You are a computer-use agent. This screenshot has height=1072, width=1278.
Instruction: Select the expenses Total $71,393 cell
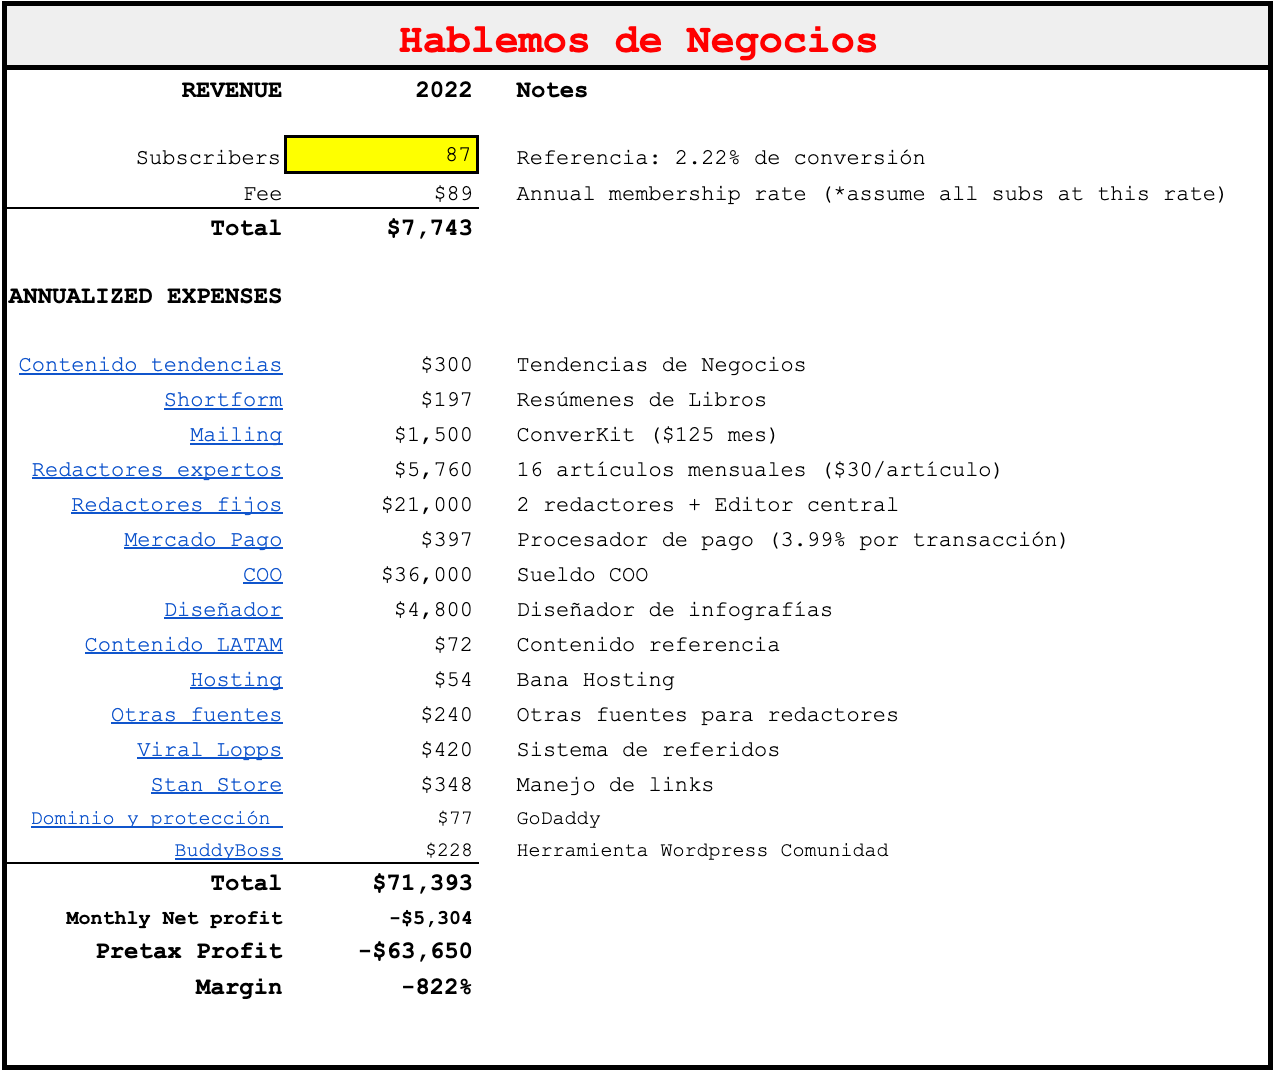(423, 883)
